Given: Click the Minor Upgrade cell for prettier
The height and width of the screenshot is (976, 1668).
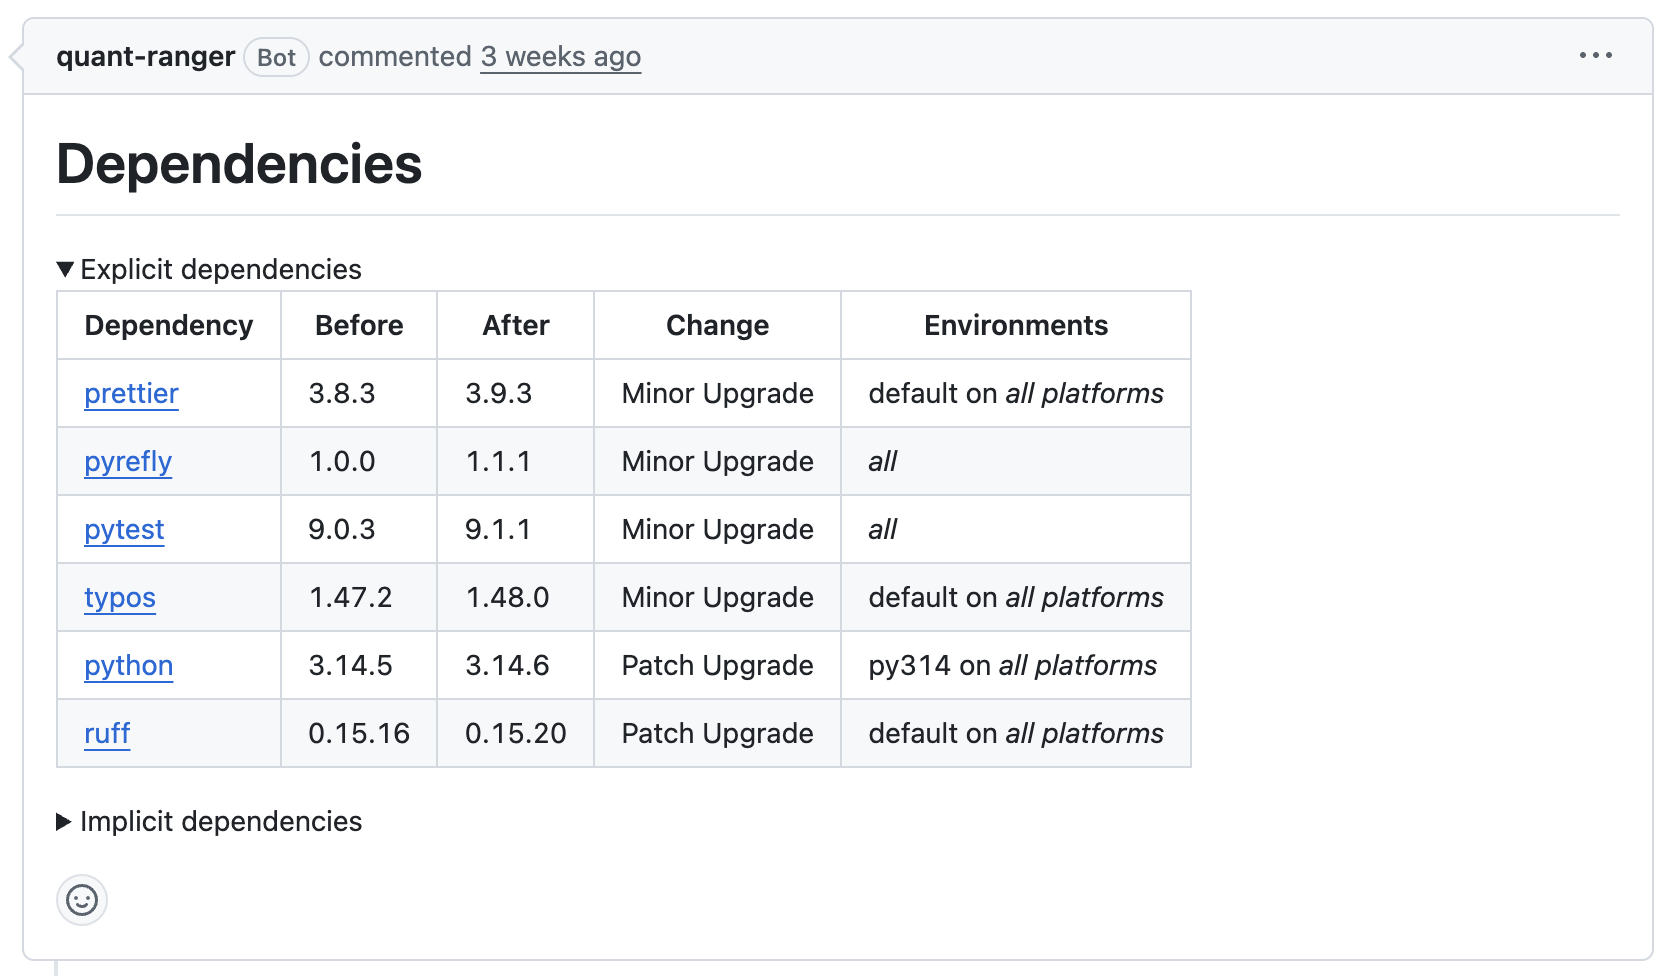Looking at the screenshot, I should [x=718, y=394].
